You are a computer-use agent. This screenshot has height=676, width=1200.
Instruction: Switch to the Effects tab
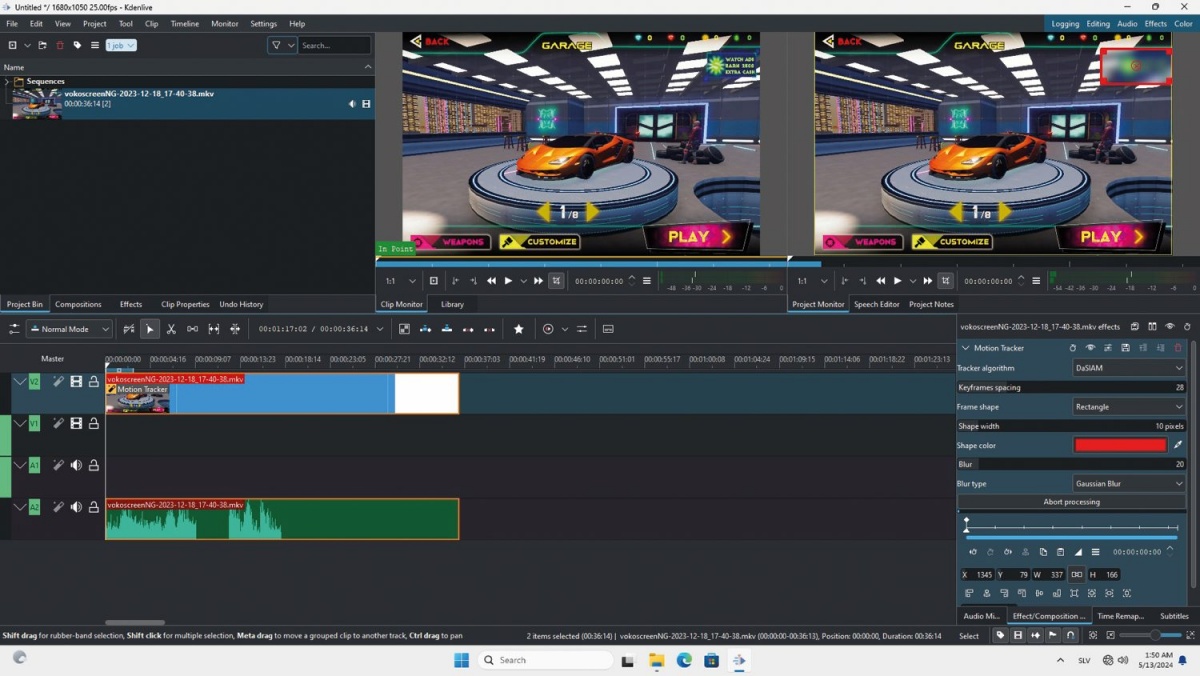(131, 304)
